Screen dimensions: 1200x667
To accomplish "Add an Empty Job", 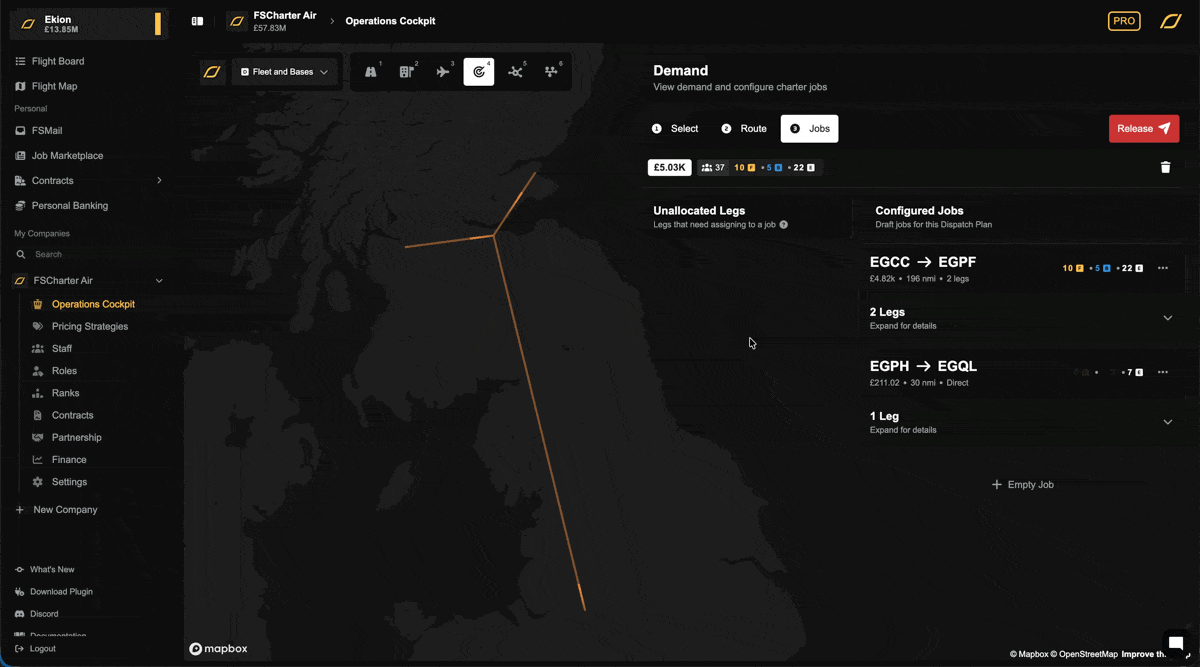I will tap(1022, 485).
